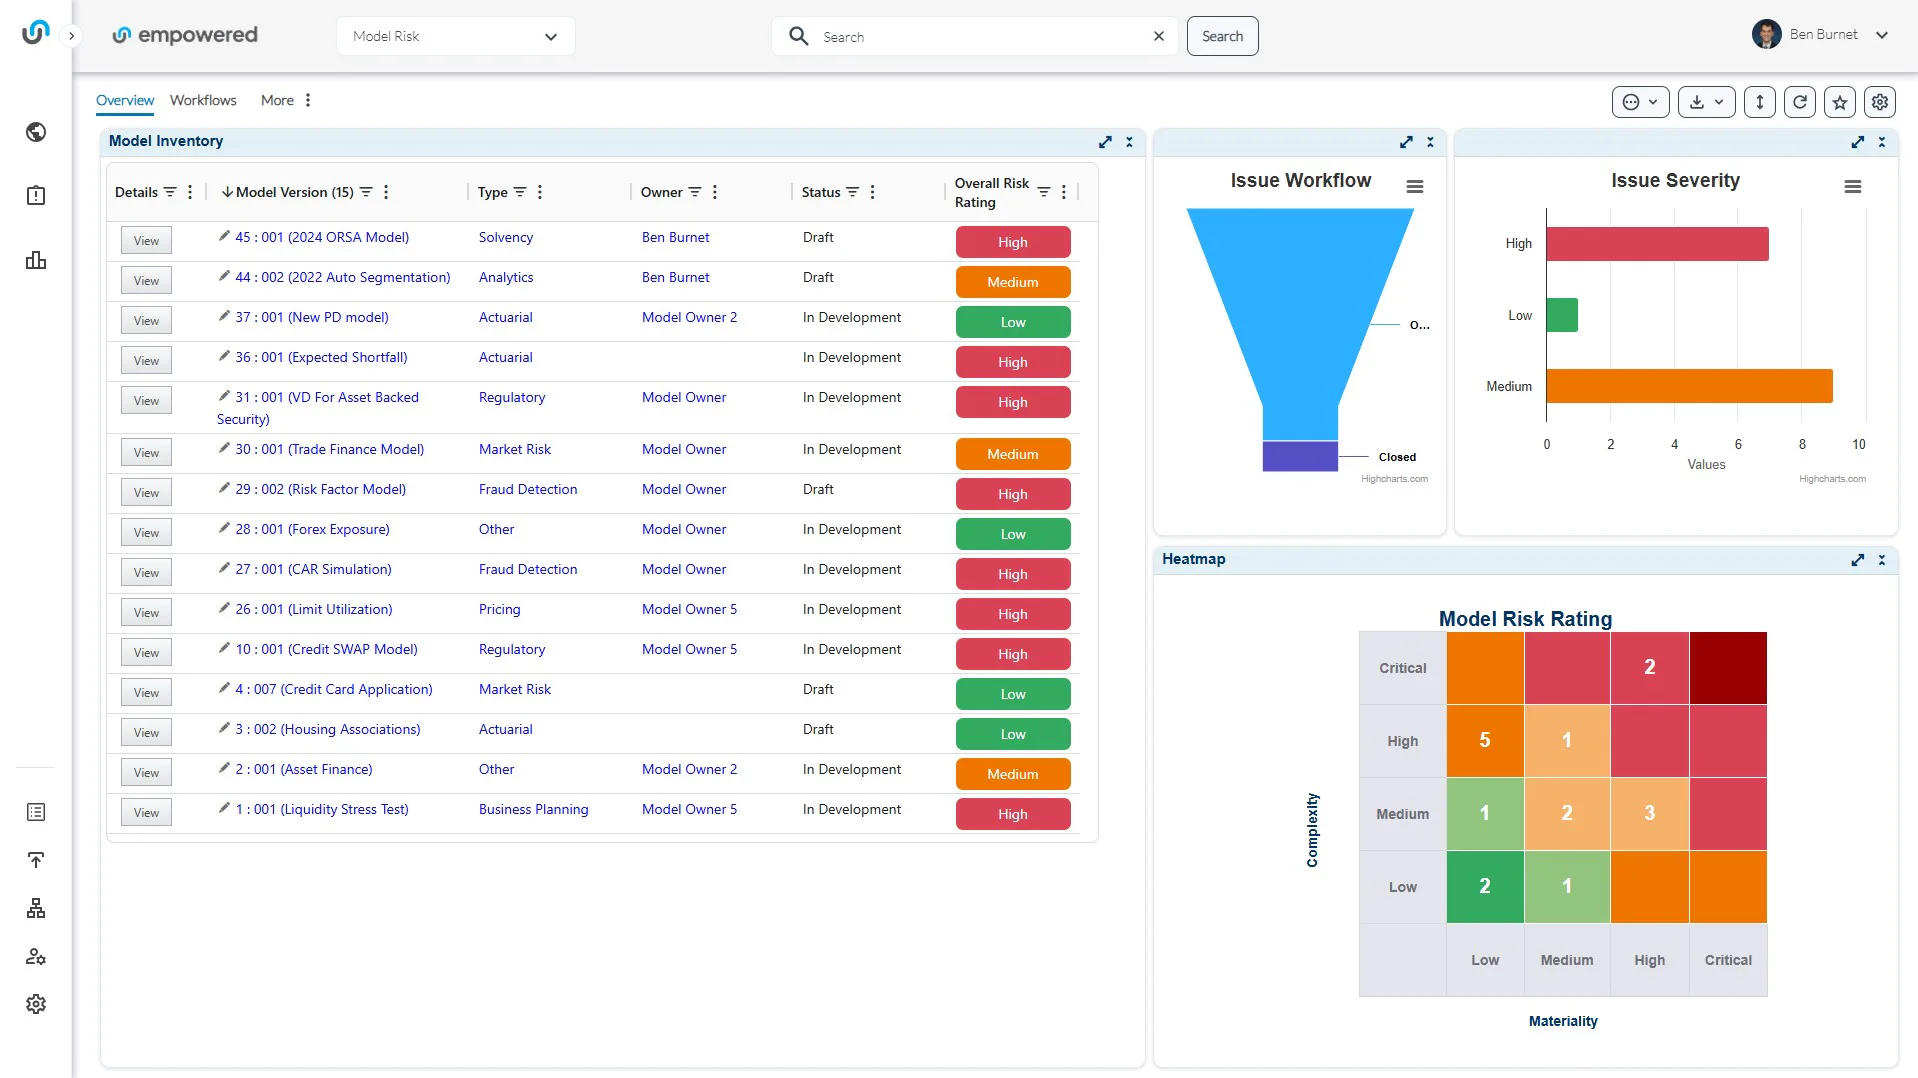
Task: Collapse the Issue Severity panel
Action: point(1882,142)
